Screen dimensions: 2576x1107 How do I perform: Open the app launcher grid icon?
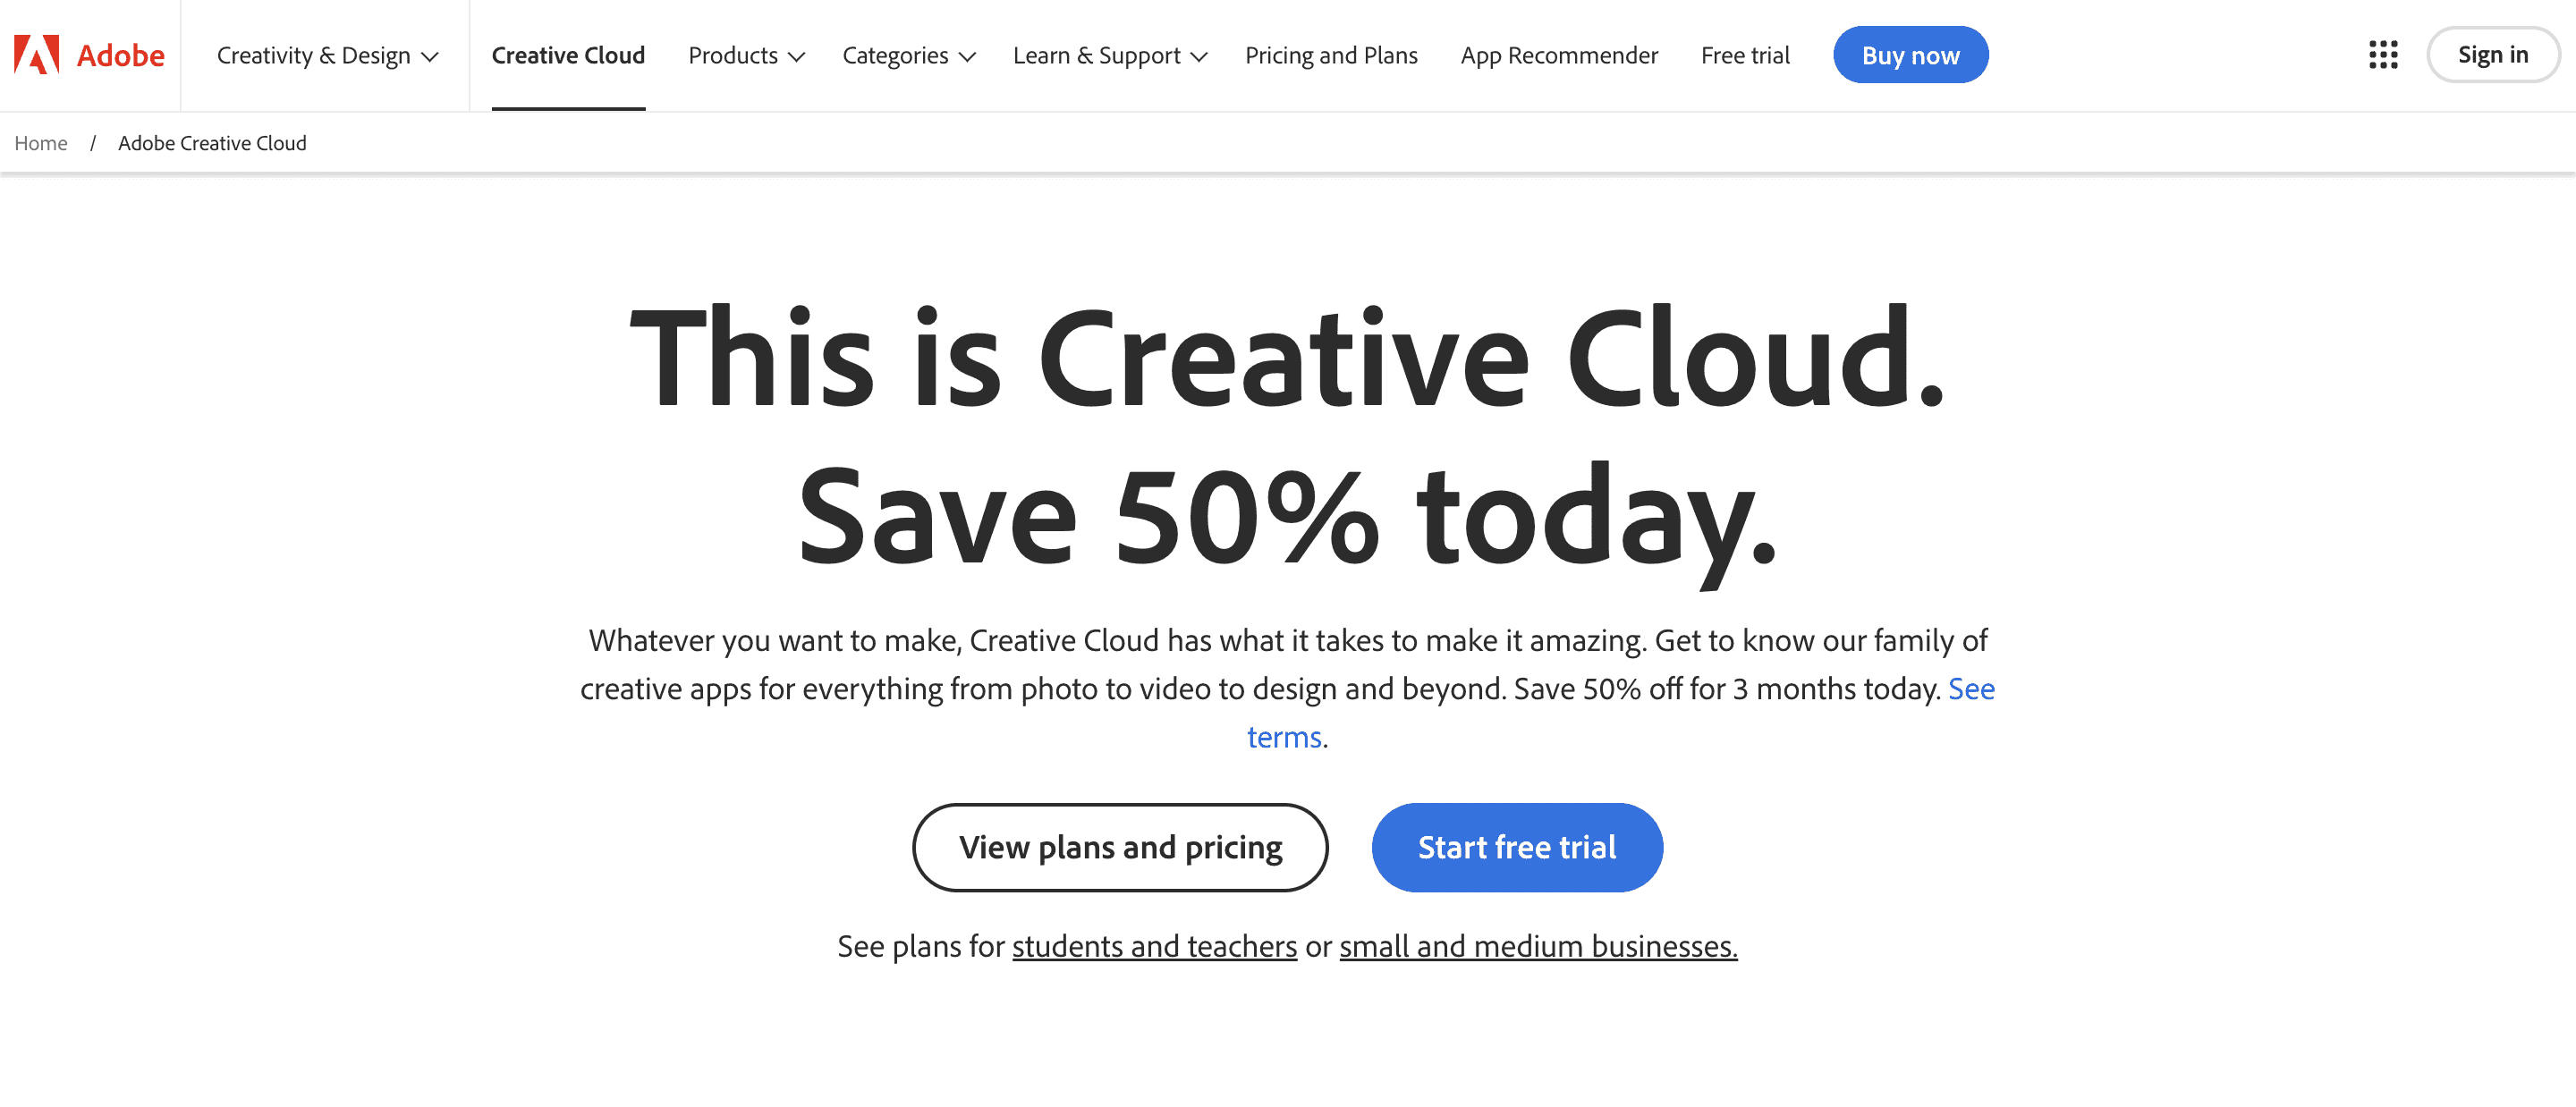pos(2383,55)
